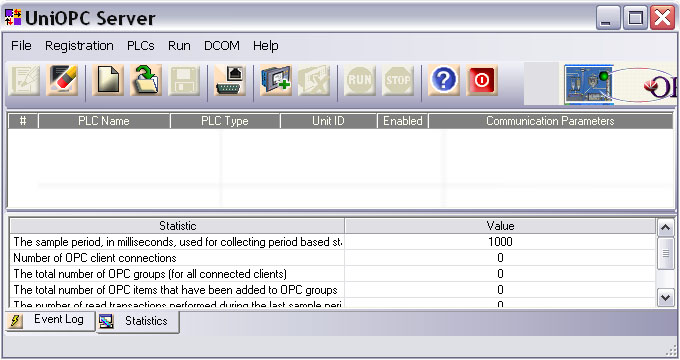The width and height of the screenshot is (680, 360).
Task: Click the Communication Parameters column header
Action: coord(550,121)
